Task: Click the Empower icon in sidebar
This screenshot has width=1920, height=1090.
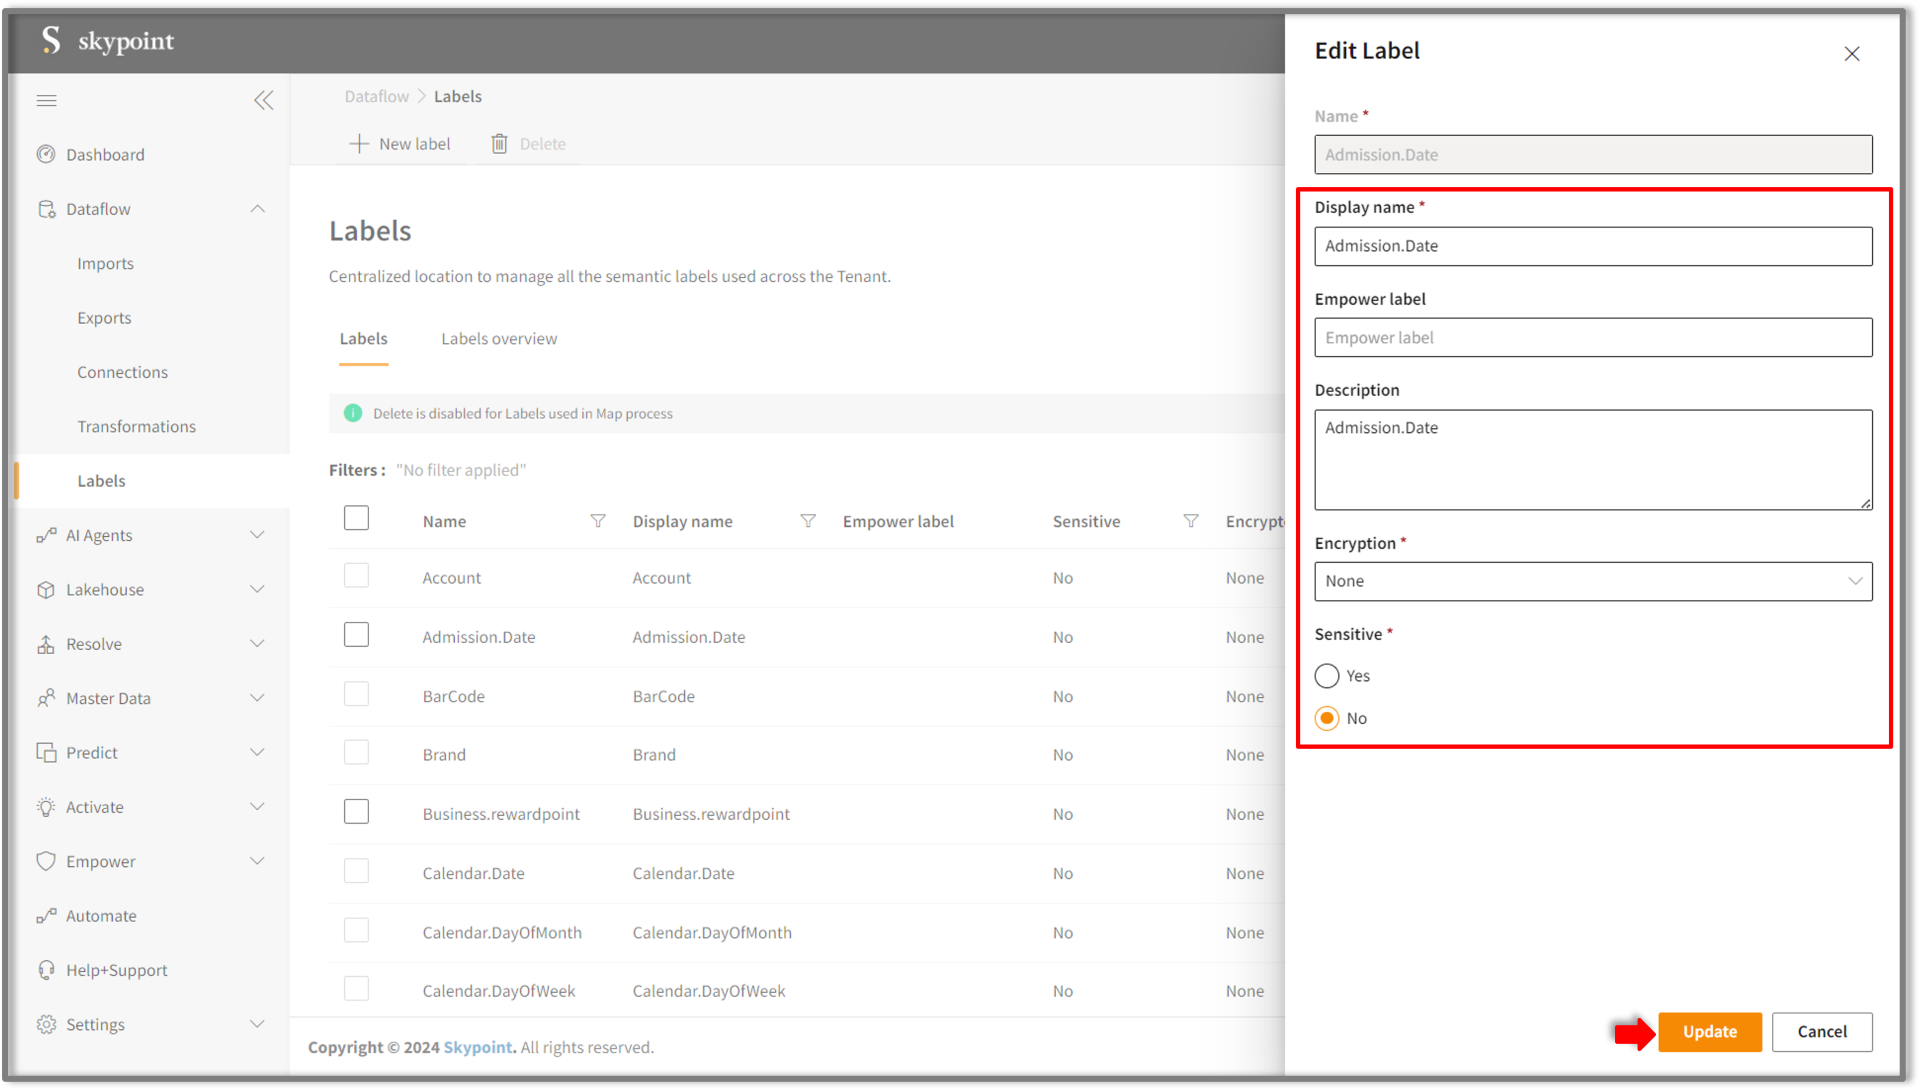Action: 47,861
